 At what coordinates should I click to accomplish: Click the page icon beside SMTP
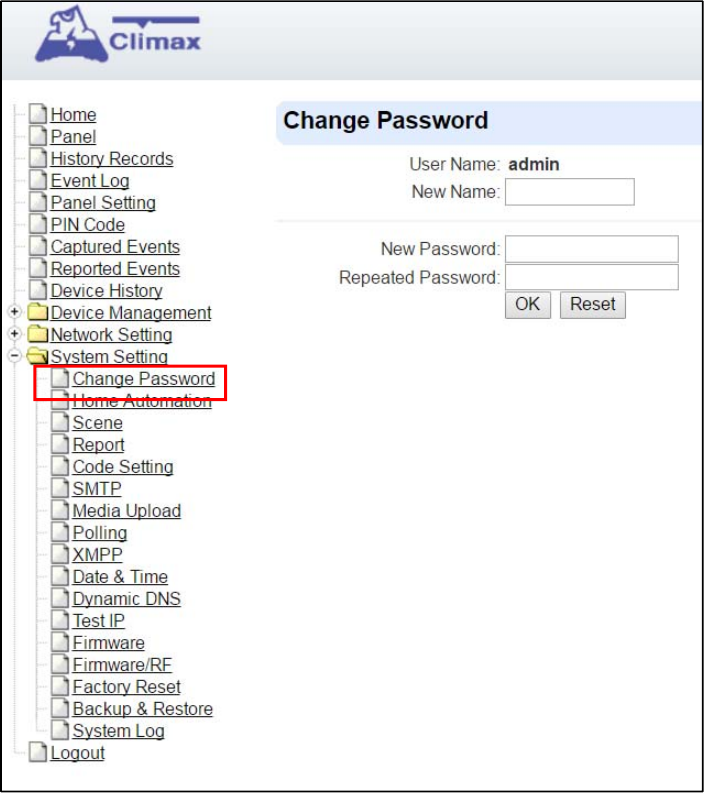point(60,488)
